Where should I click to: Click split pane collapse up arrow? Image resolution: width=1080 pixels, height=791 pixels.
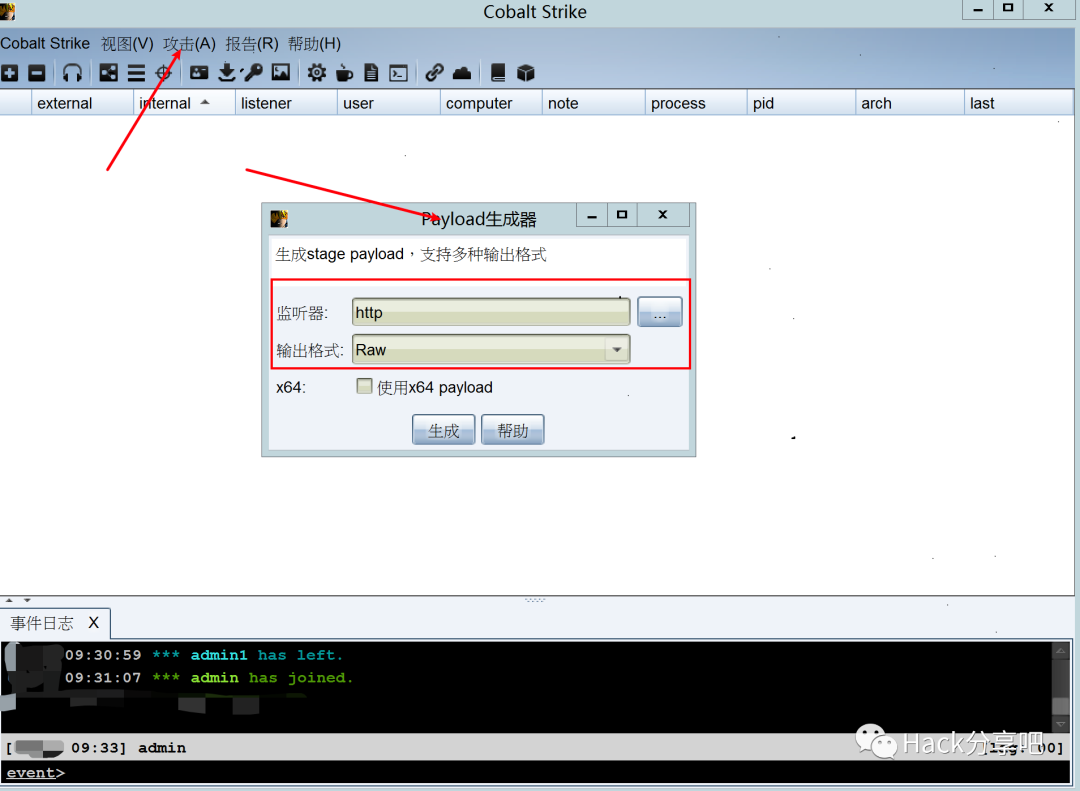coord(9,600)
